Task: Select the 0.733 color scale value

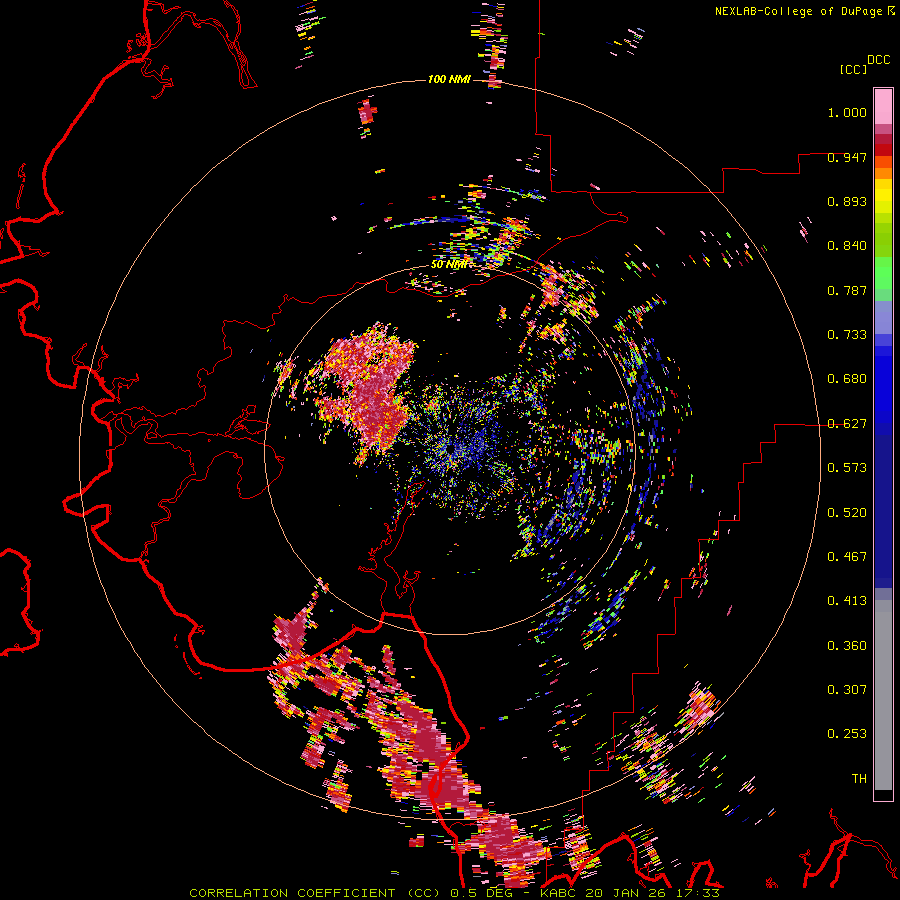Action: [x=847, y=335]
